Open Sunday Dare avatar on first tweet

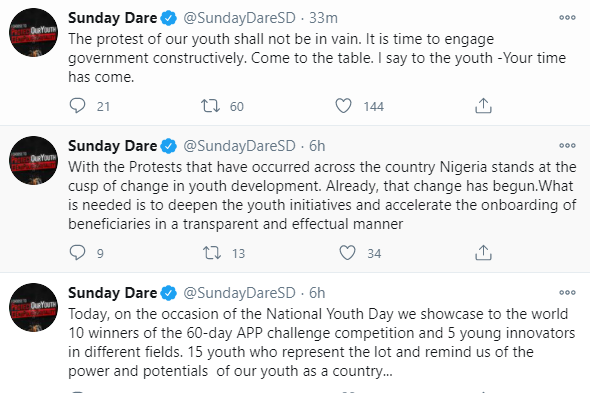tap(33, 32)
